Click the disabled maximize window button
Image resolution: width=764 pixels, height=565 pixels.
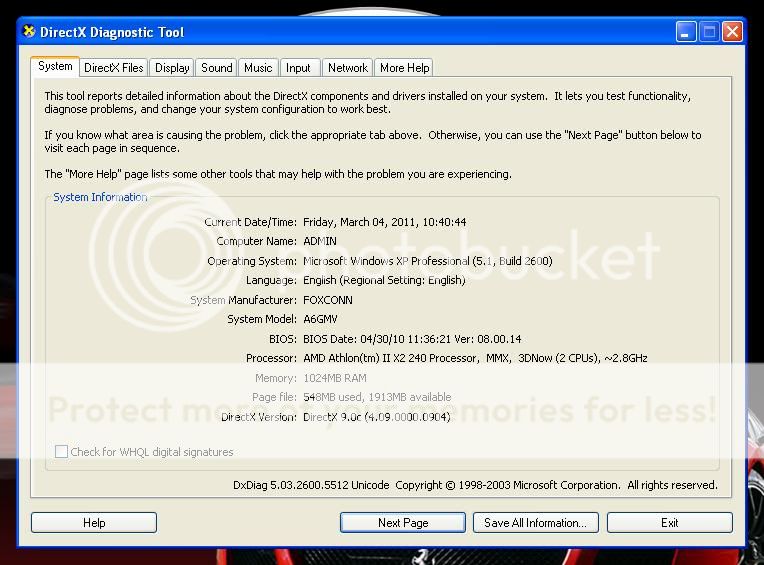(x=709, y=32)
